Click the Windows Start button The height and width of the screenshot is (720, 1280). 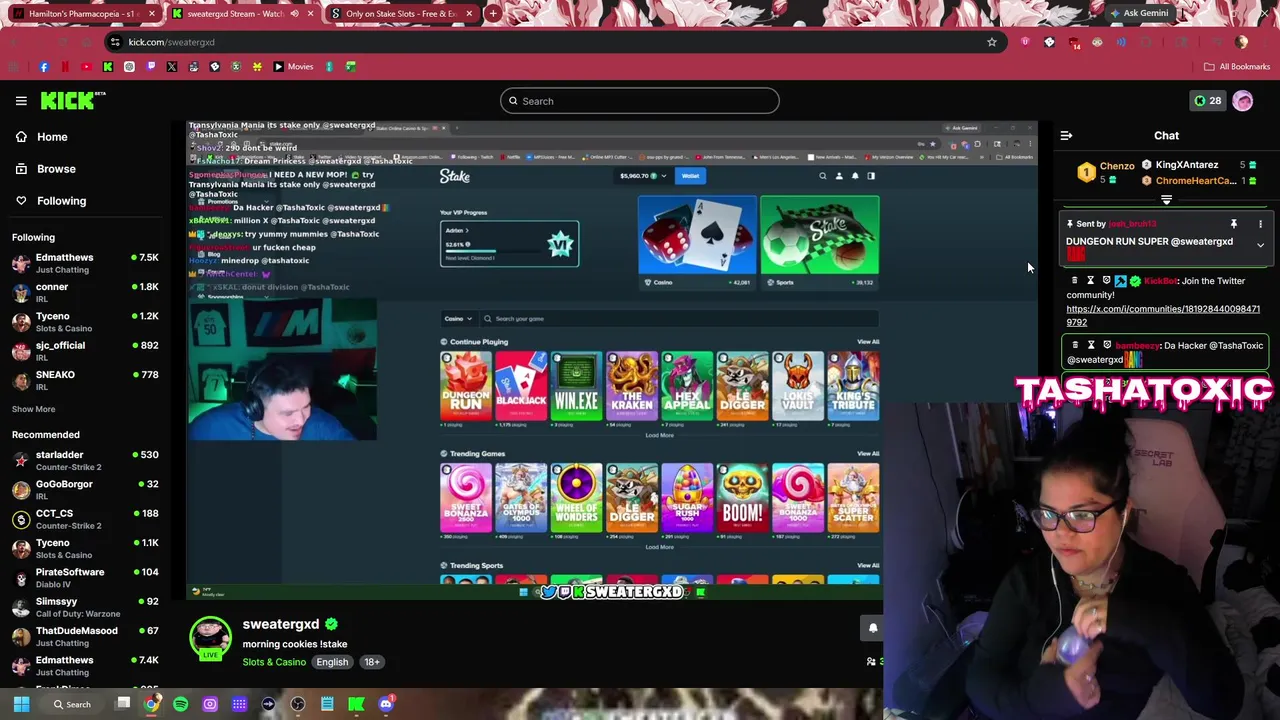tap(21, 704)
